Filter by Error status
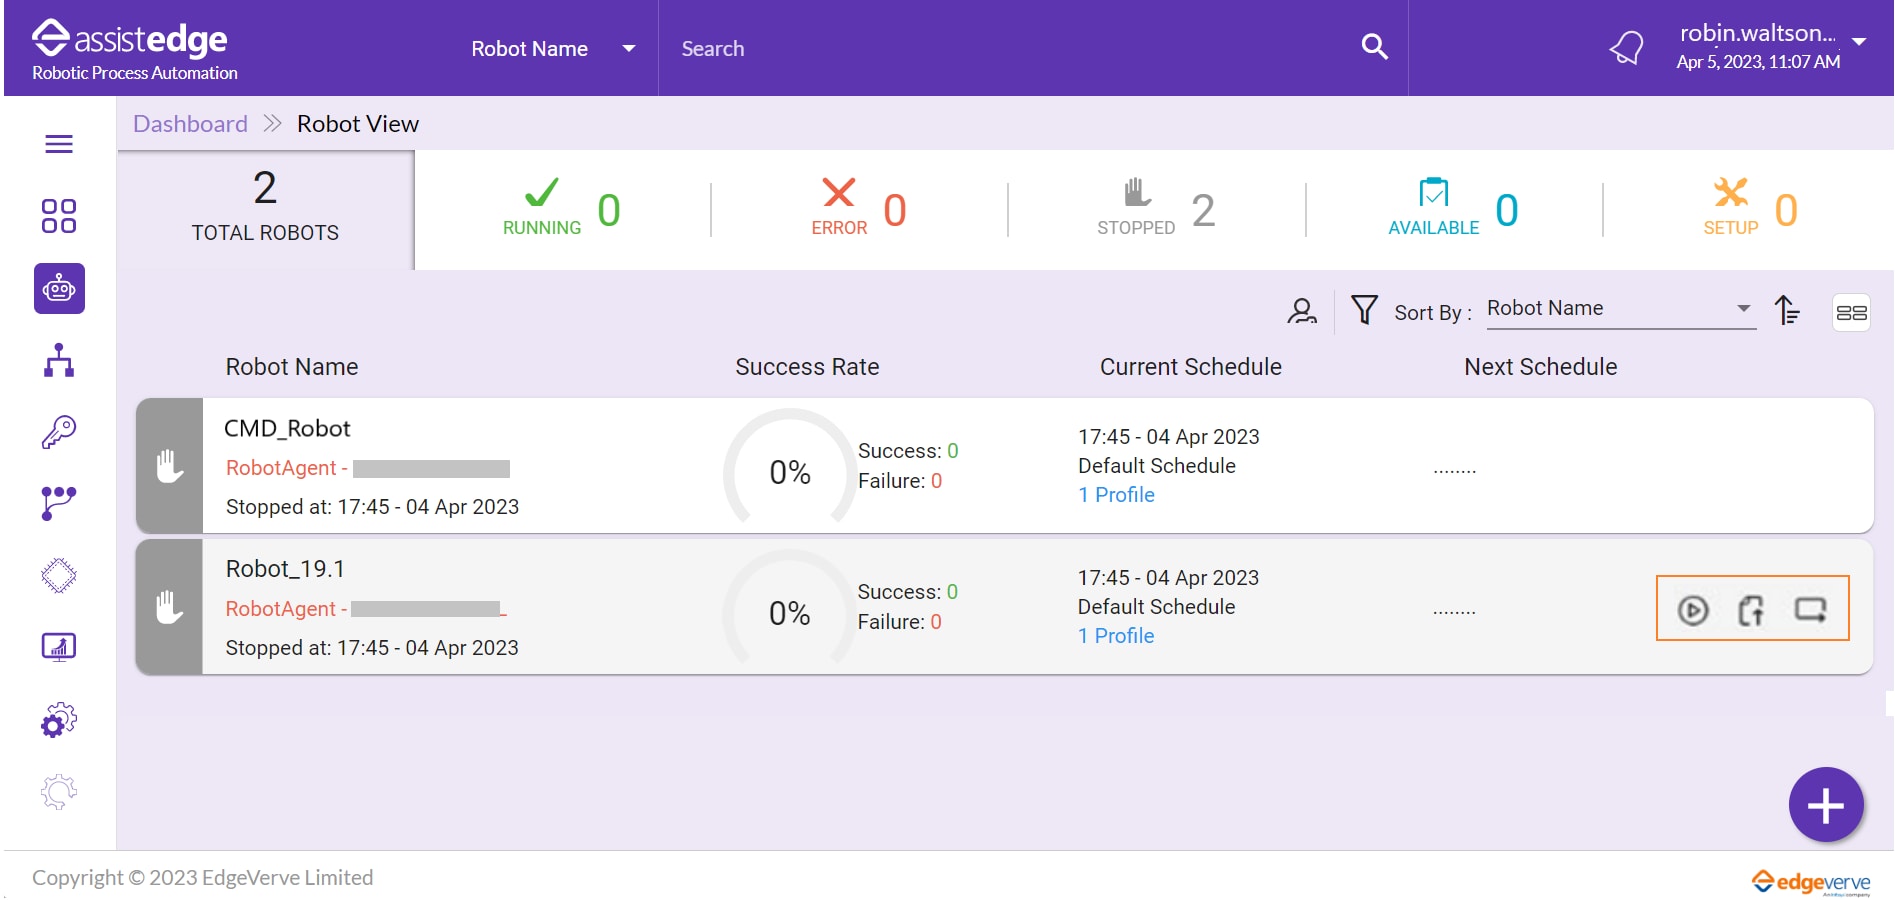 [x=859, y=209]
